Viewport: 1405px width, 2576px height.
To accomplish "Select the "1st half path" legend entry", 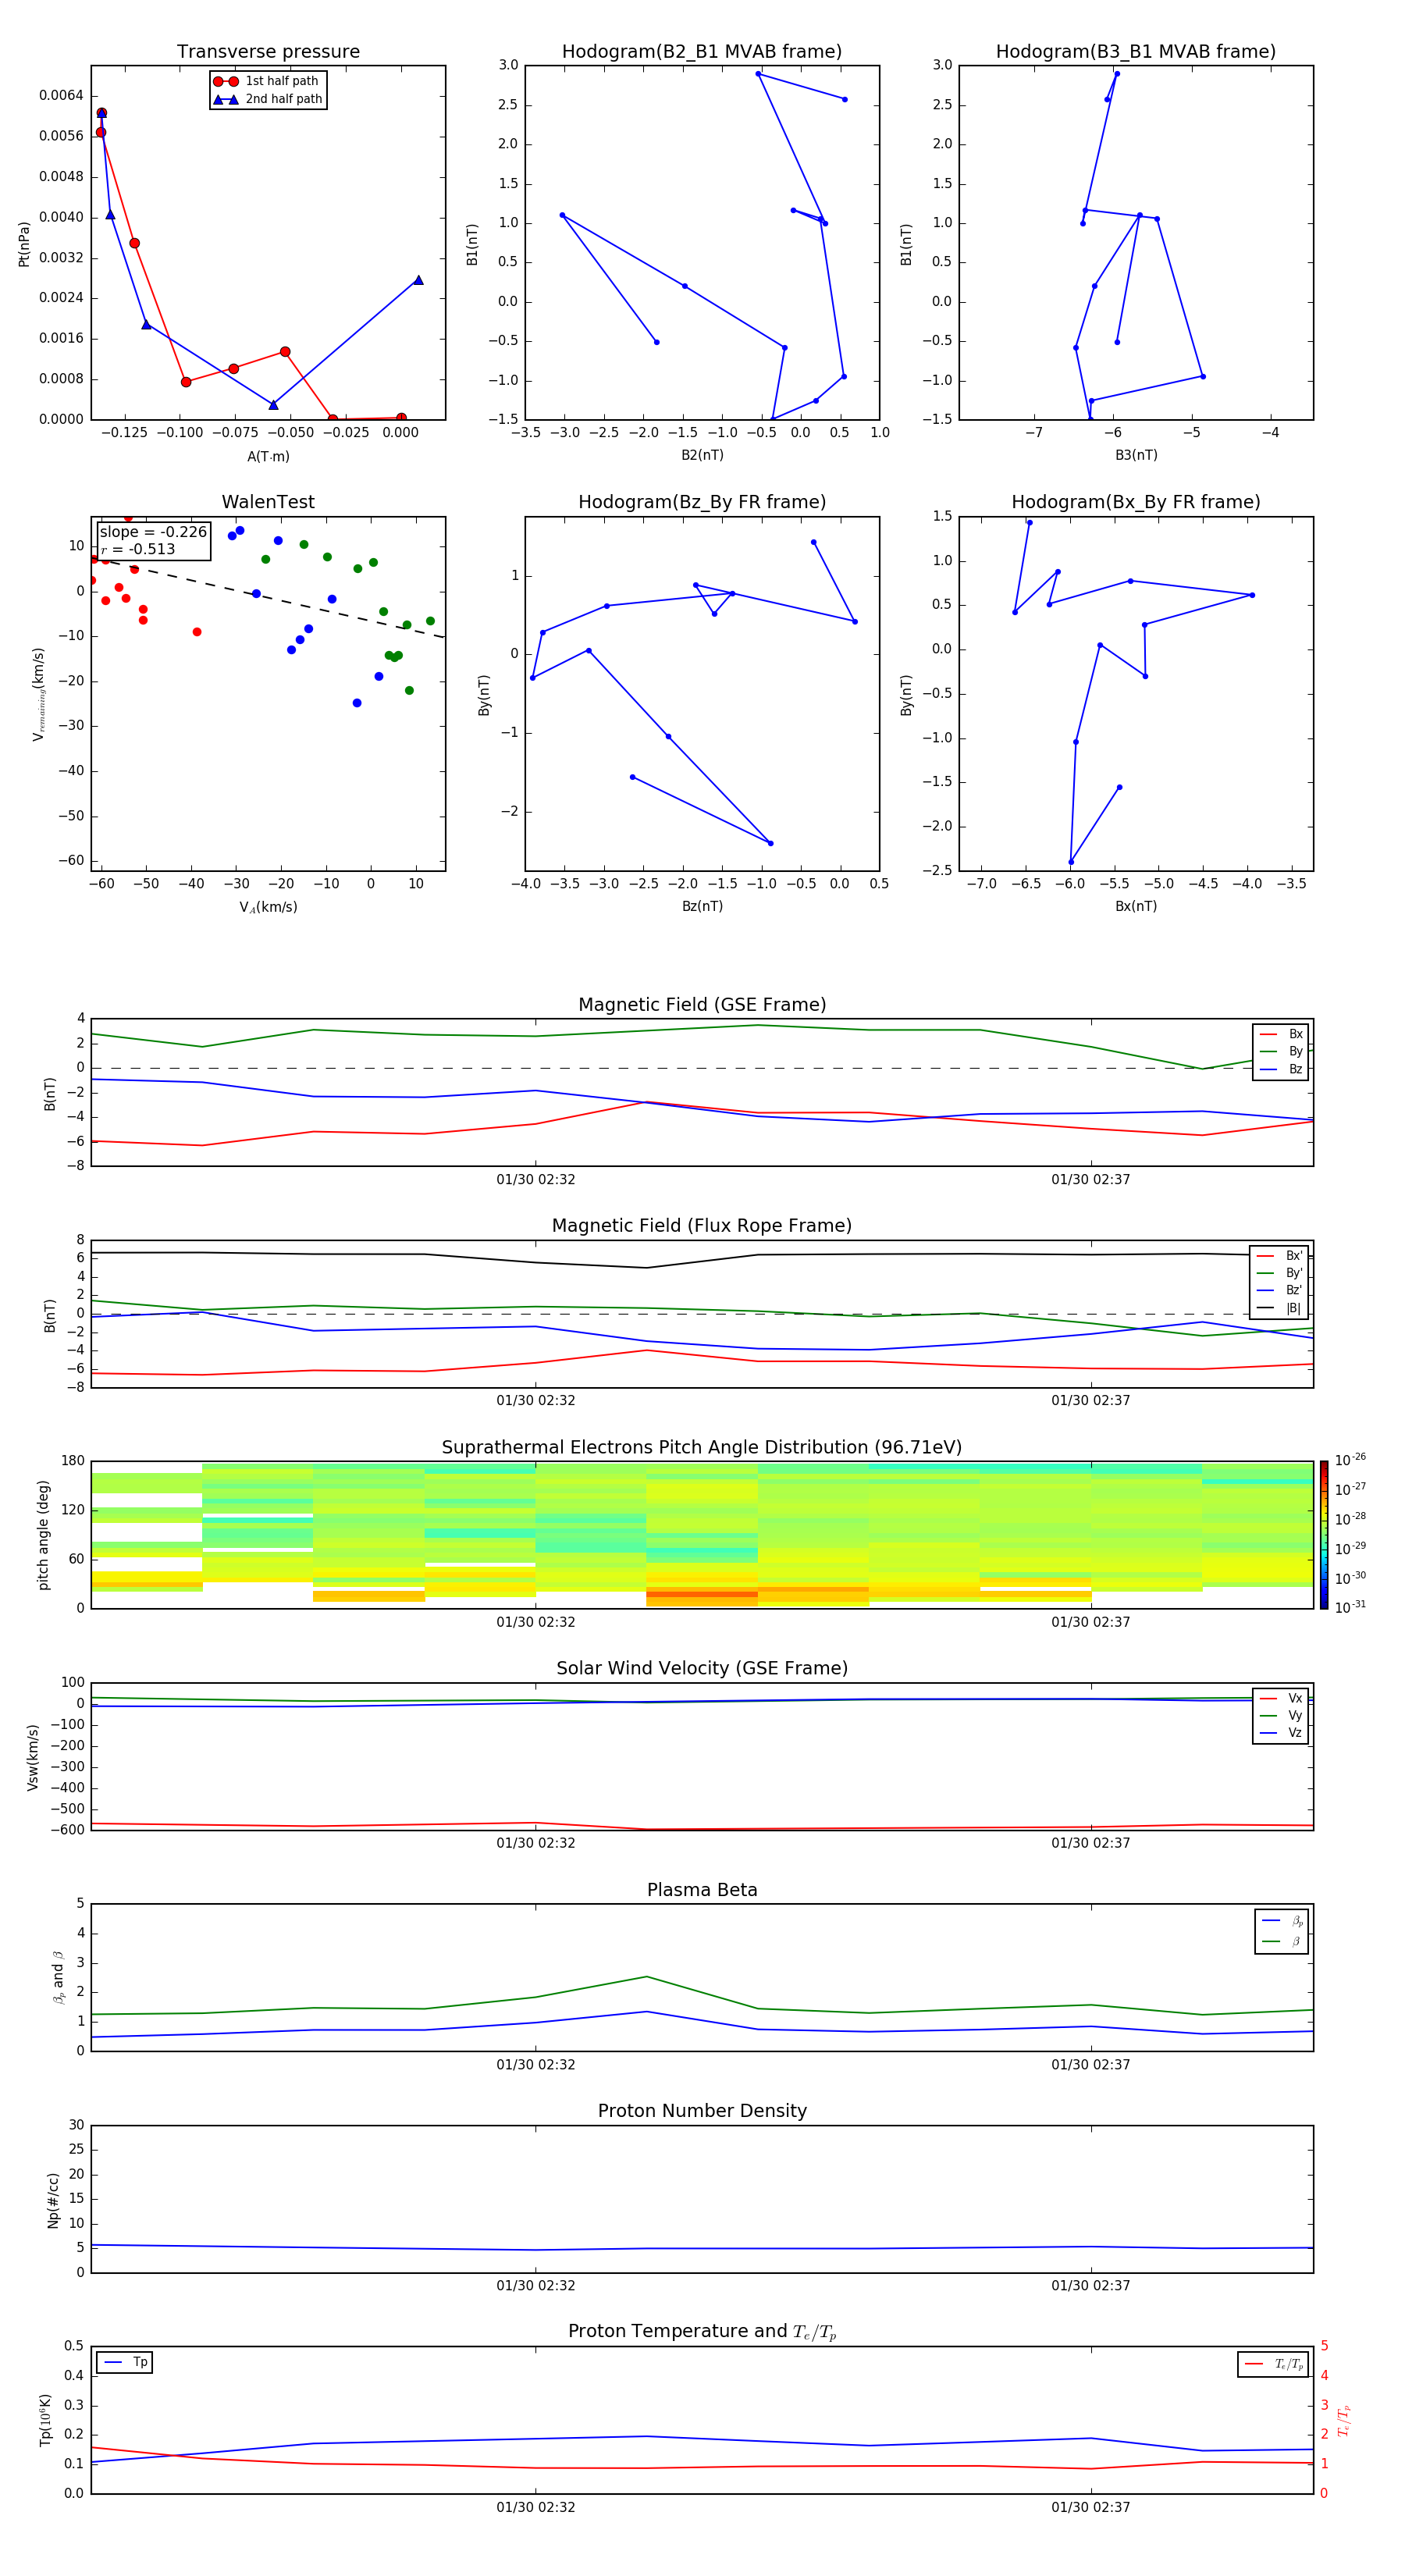I will click(267, 81).
